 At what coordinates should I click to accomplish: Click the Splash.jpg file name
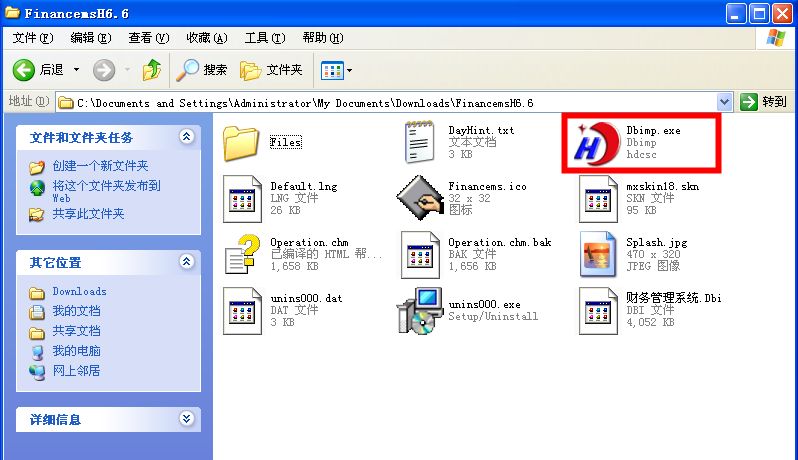click(x=657, y=242)
